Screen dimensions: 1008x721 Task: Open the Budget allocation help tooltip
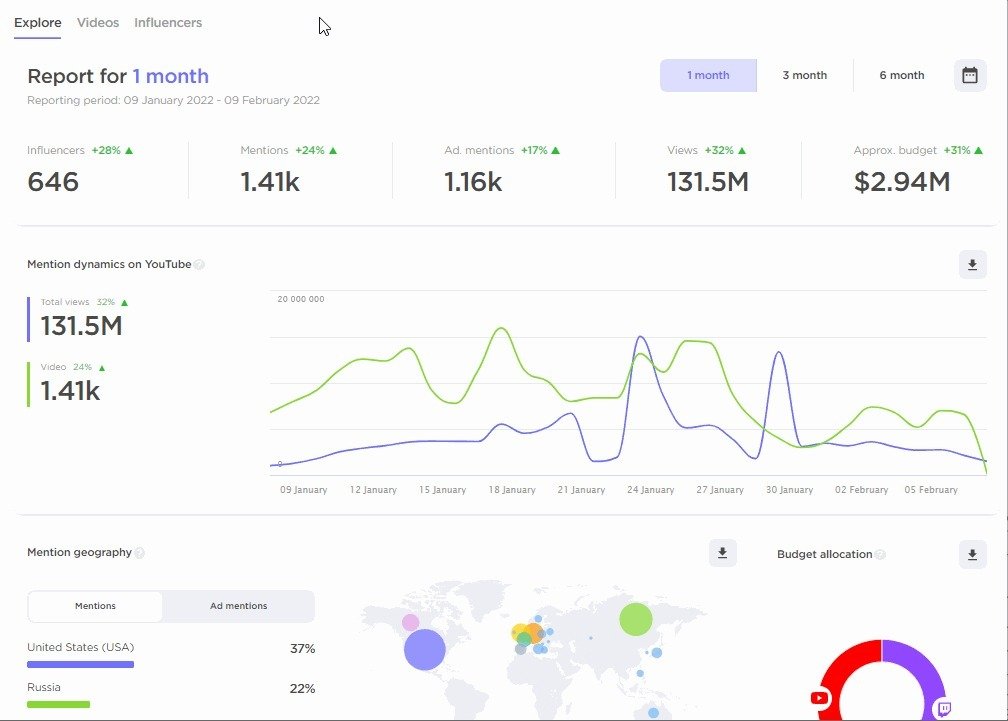tap(881, 554)
